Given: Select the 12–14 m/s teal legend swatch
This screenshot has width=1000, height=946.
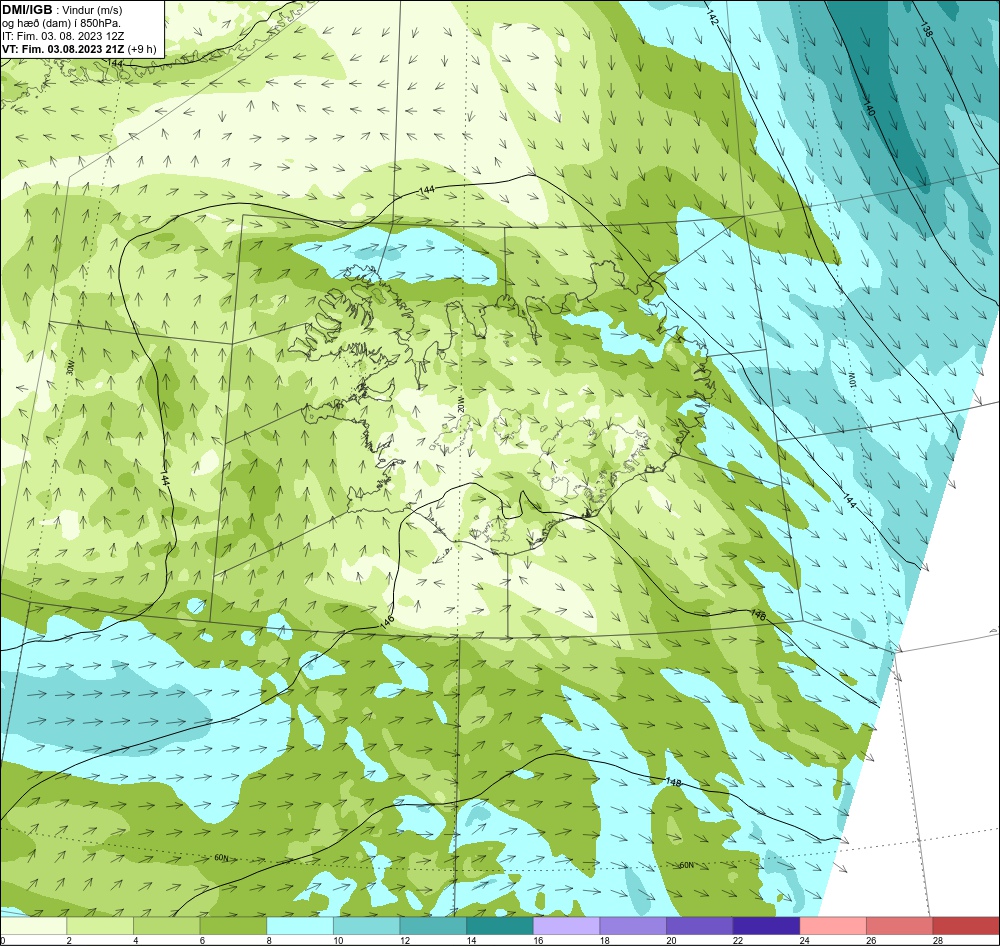Looking at the screenshot, I should pos(433,926).
